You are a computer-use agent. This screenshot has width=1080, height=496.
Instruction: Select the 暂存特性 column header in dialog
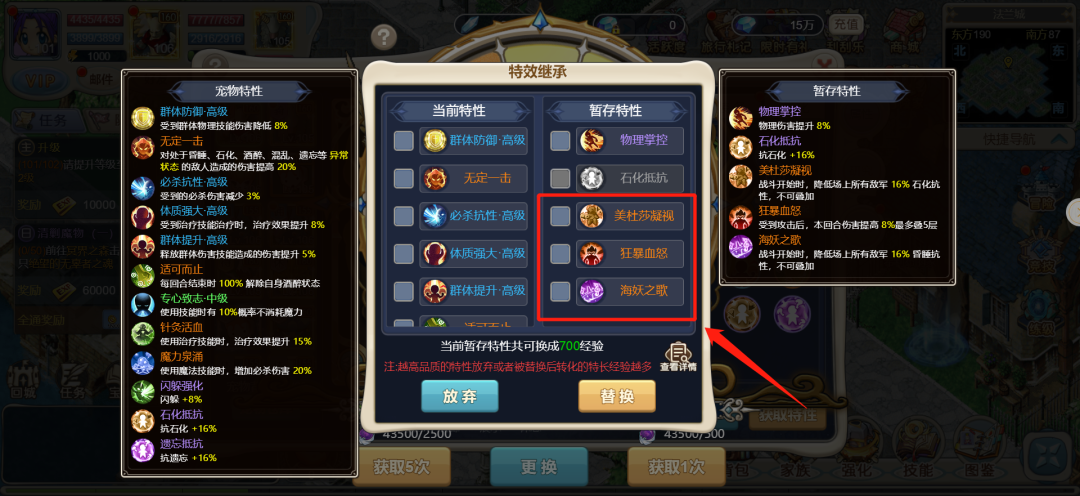(x=615, y=110)
